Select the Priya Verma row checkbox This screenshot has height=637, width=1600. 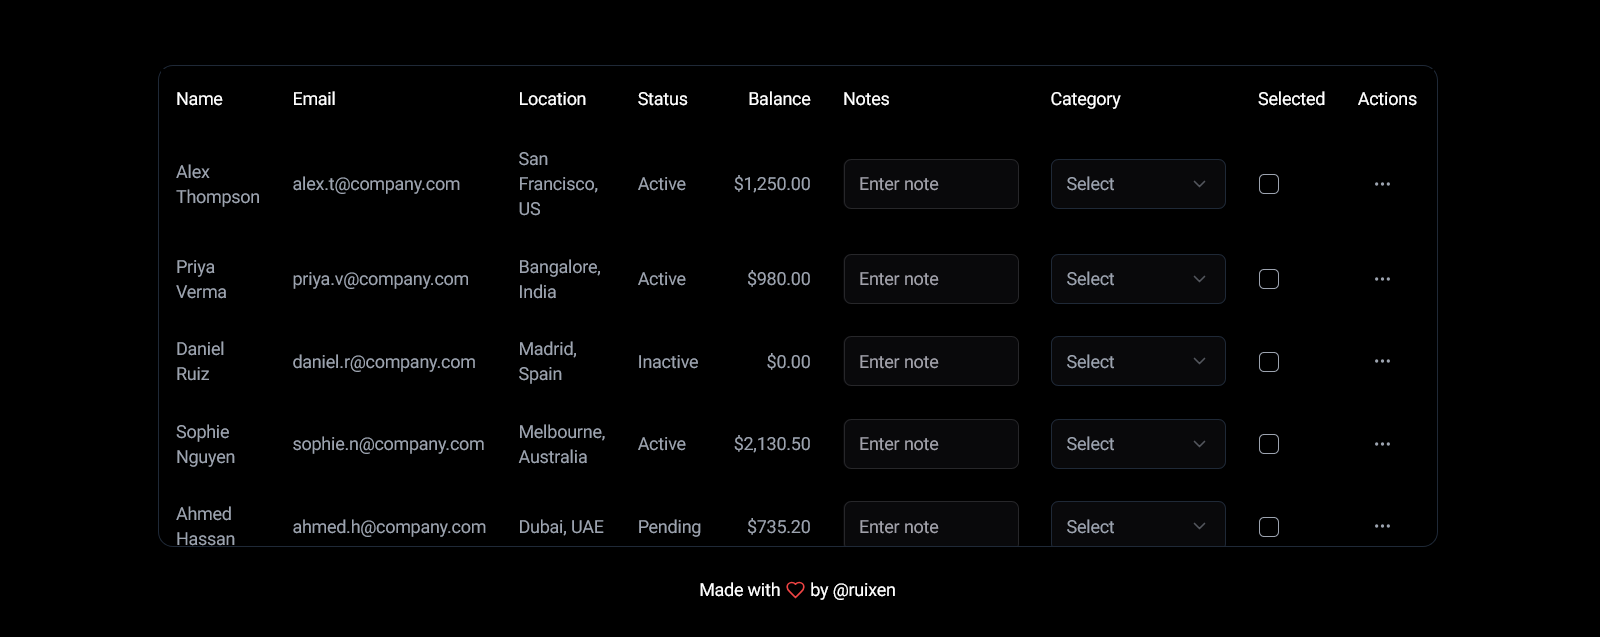(1268, 279)
